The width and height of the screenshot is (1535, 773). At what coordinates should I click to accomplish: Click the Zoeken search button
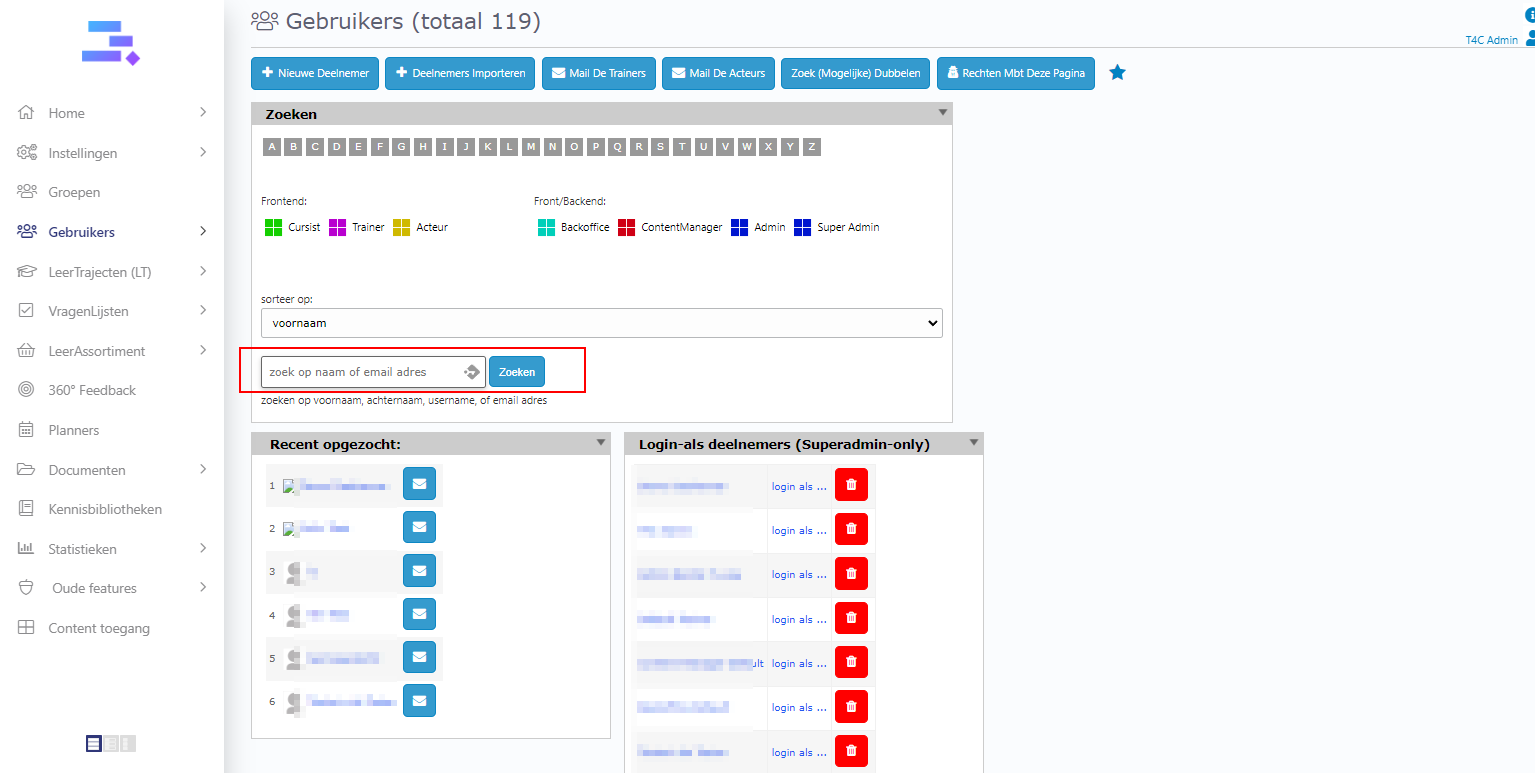pos(517,372)
